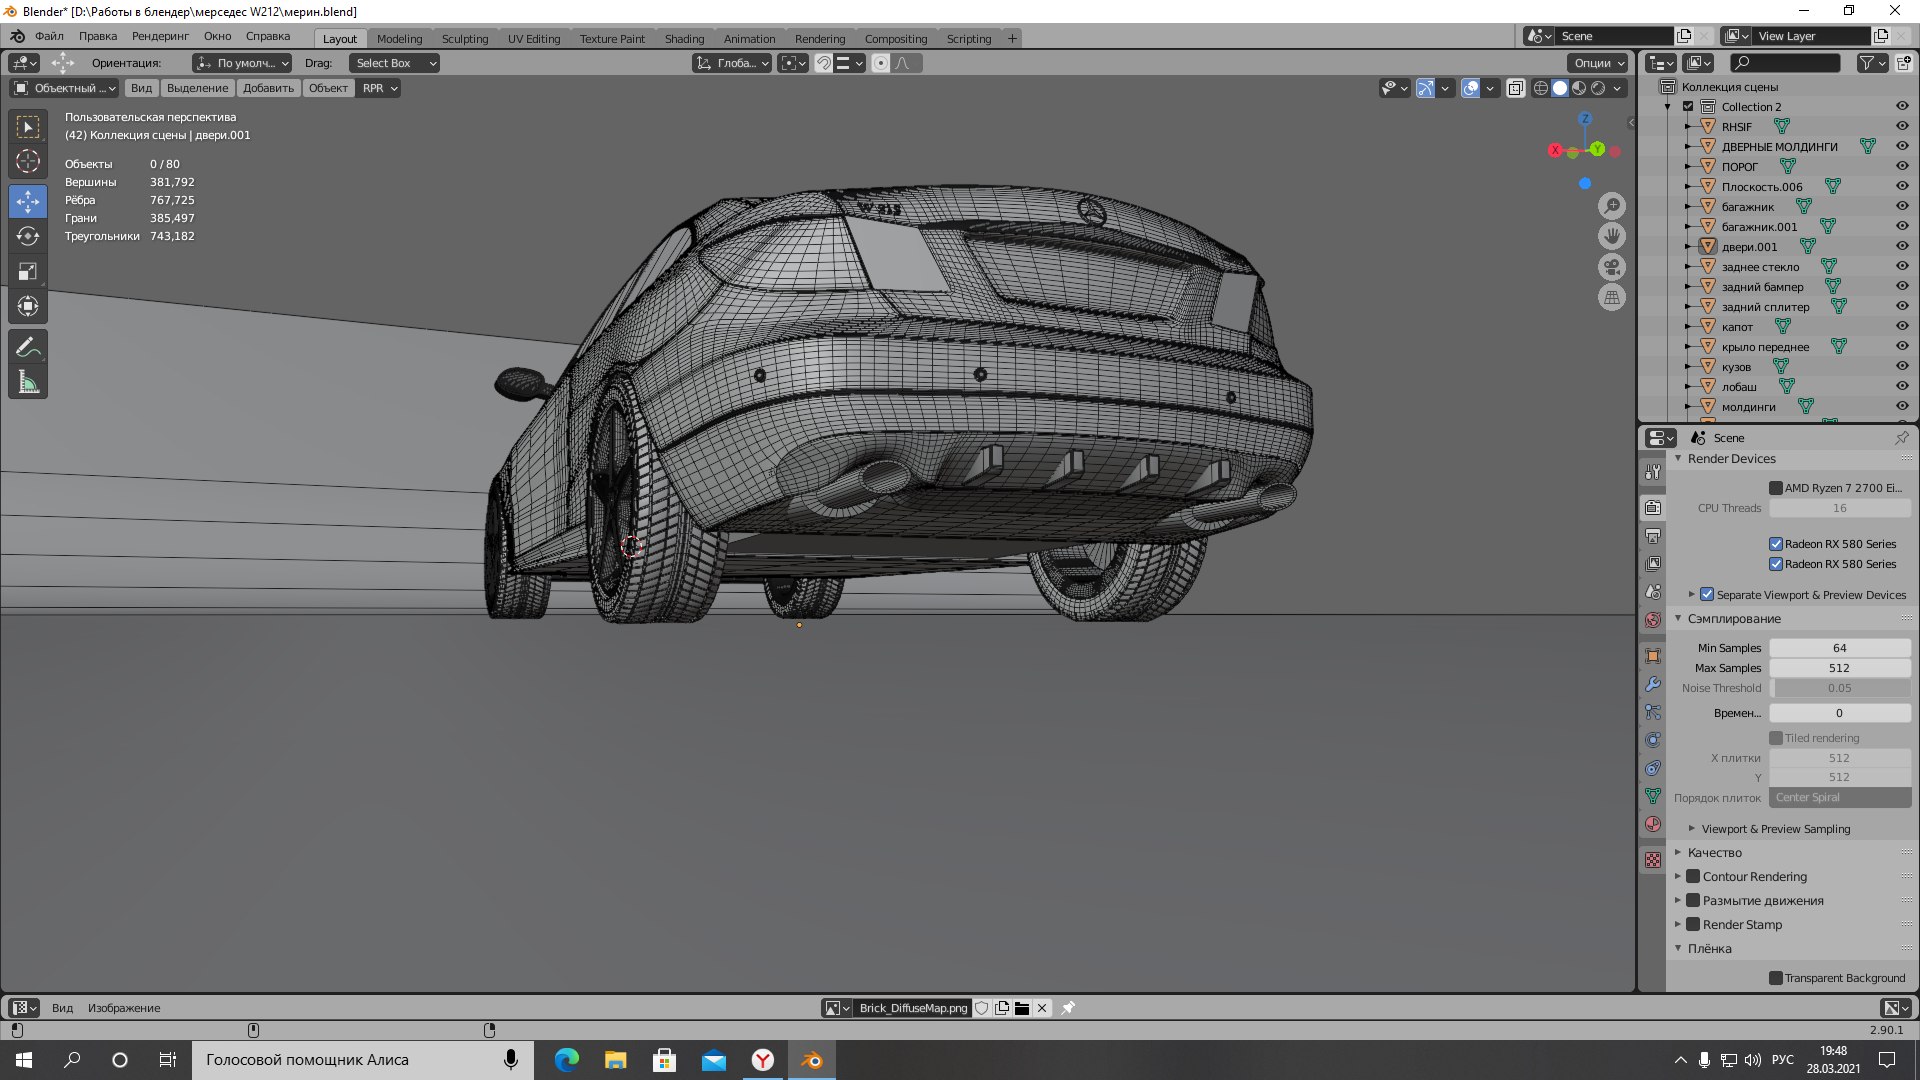Select the Select Box tool in viewport toolbar
Image resolution: width=1920 pixels, height=1080 pixels.
pyautogui.click(x=28, y=127)
